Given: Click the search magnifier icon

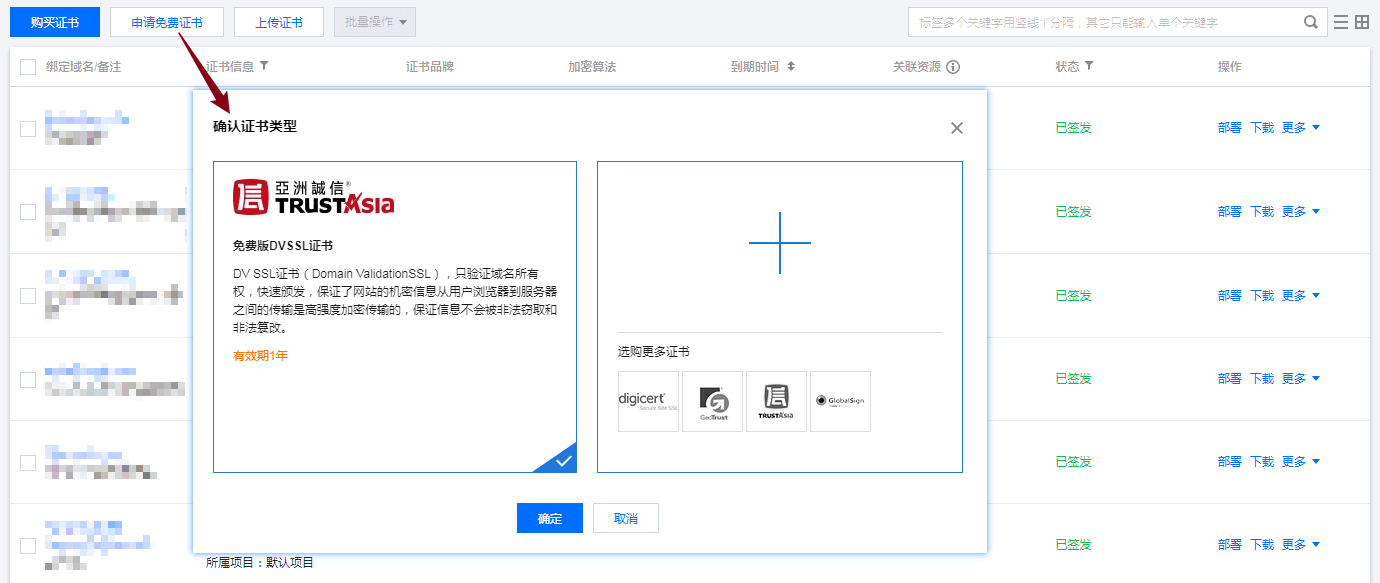Looking at the screenshot, I should [1311, 22].
